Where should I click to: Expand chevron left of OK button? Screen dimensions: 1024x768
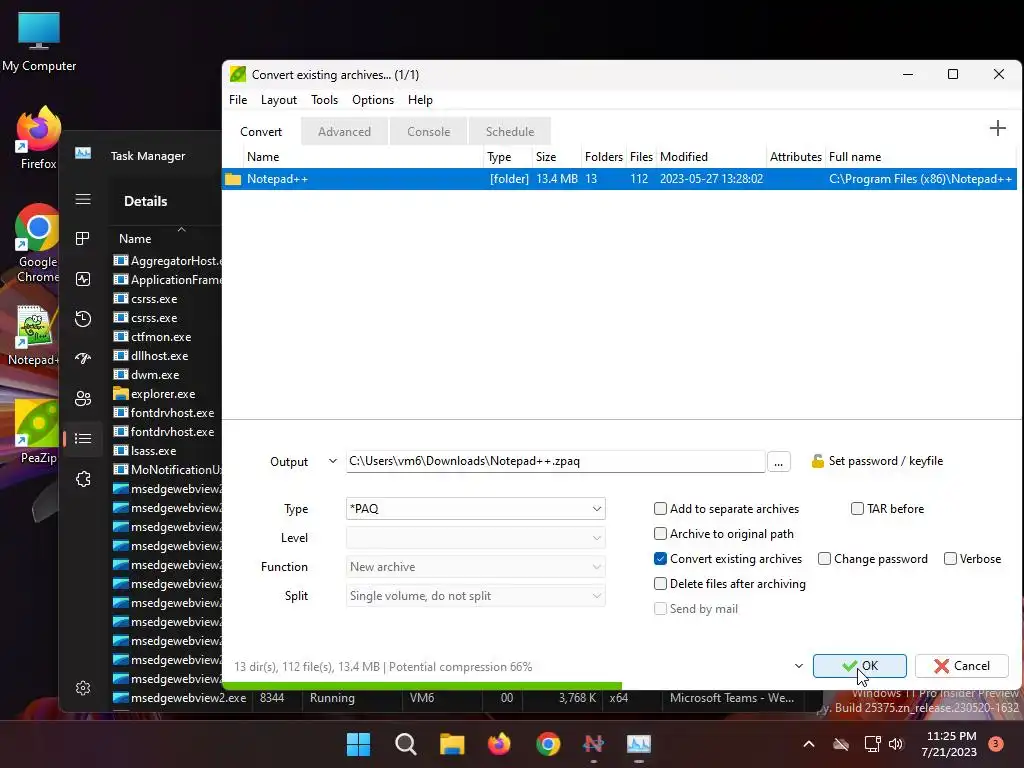[x=798, y=666]
